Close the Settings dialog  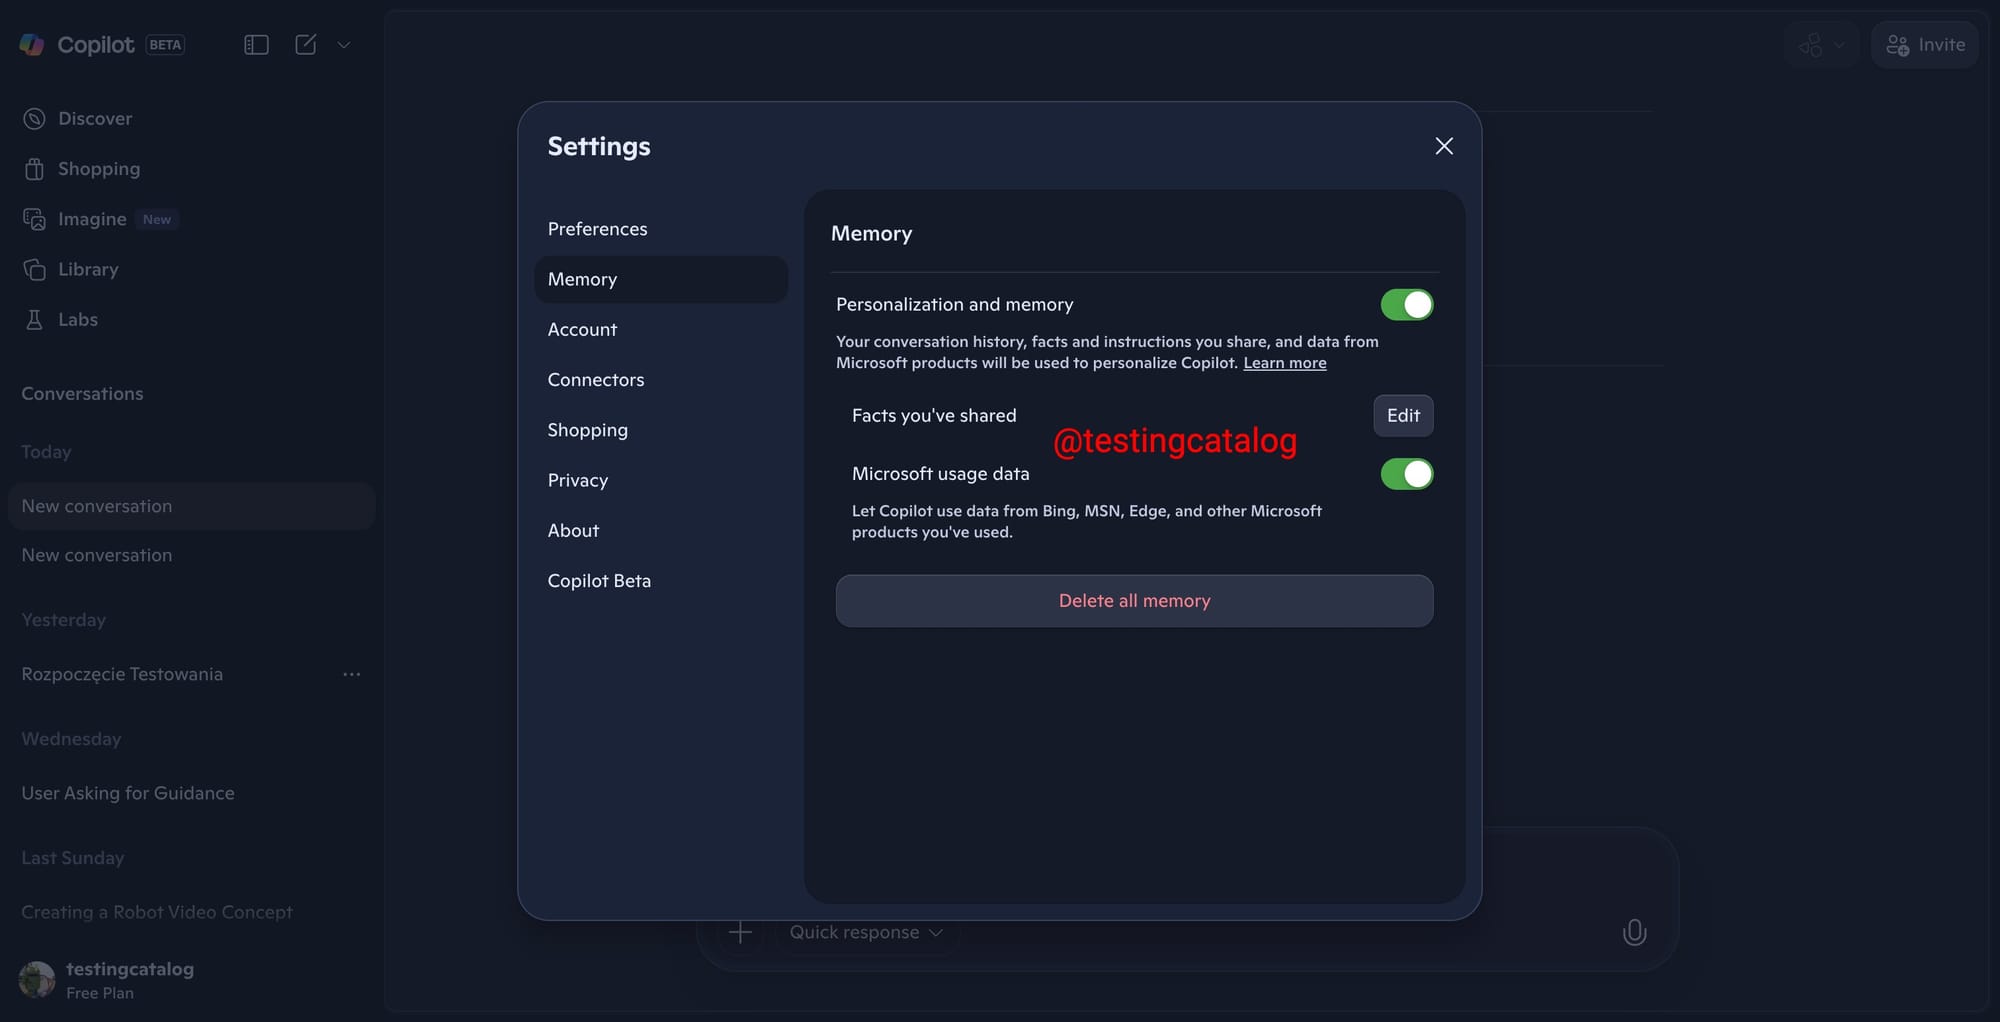[1443, 146]
